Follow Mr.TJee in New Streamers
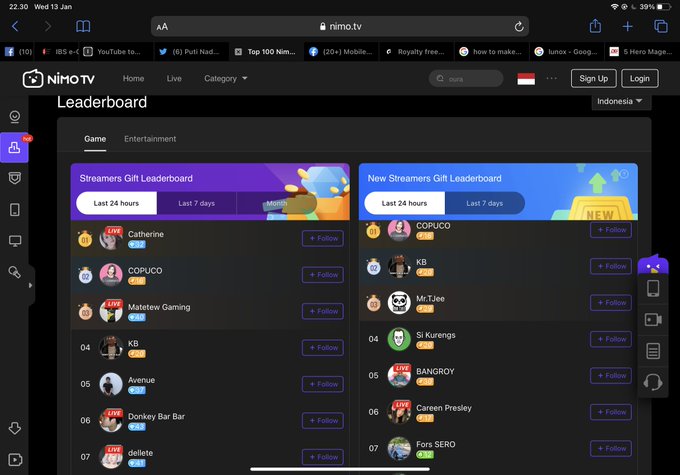The image size is (680, 475). pyautogui.click(x=611, y=302)
